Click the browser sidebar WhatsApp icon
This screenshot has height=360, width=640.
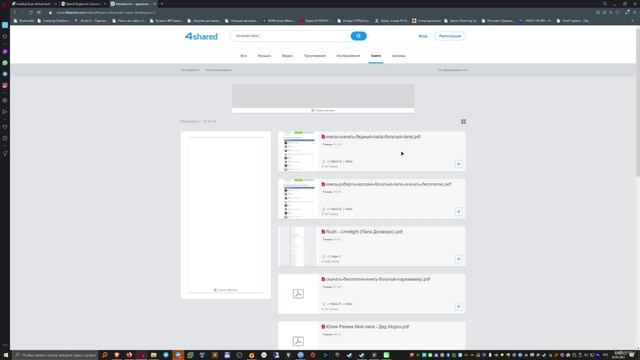[x=5, y=63]
